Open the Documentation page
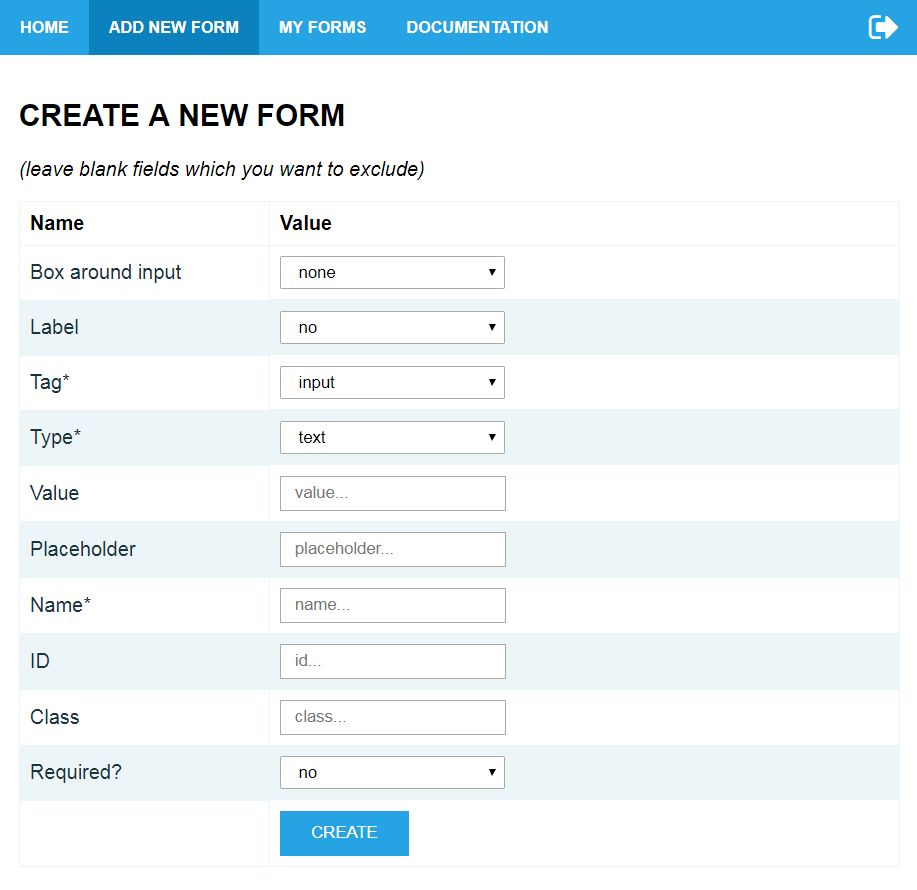The image size is (917, 890). pyautogui.click(x=477, y=27)
